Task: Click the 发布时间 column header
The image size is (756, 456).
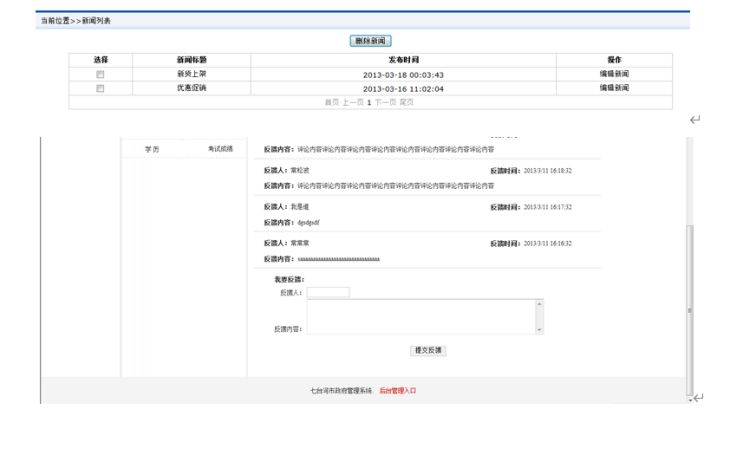Action: pos(404,60)
